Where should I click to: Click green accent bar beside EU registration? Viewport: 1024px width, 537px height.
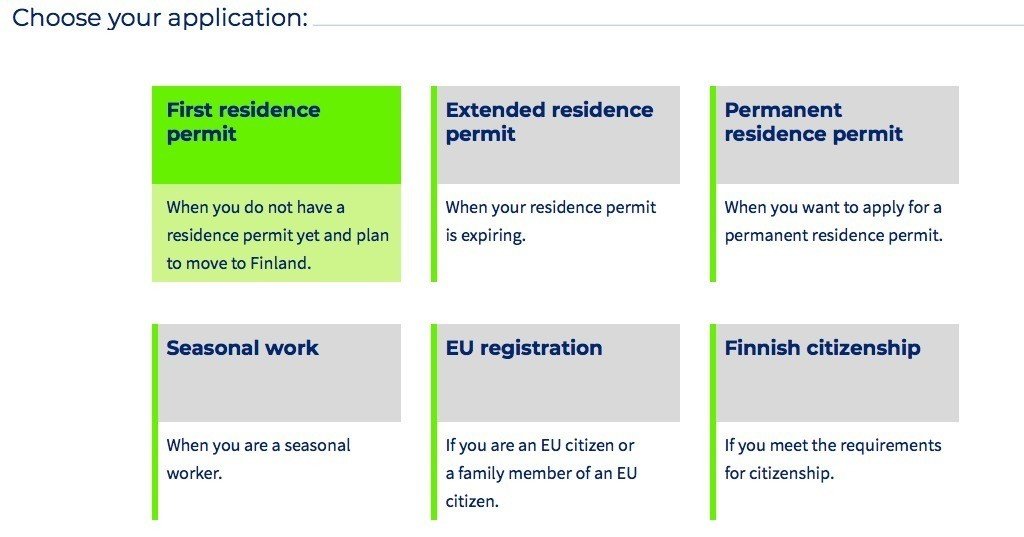(434, 422)
